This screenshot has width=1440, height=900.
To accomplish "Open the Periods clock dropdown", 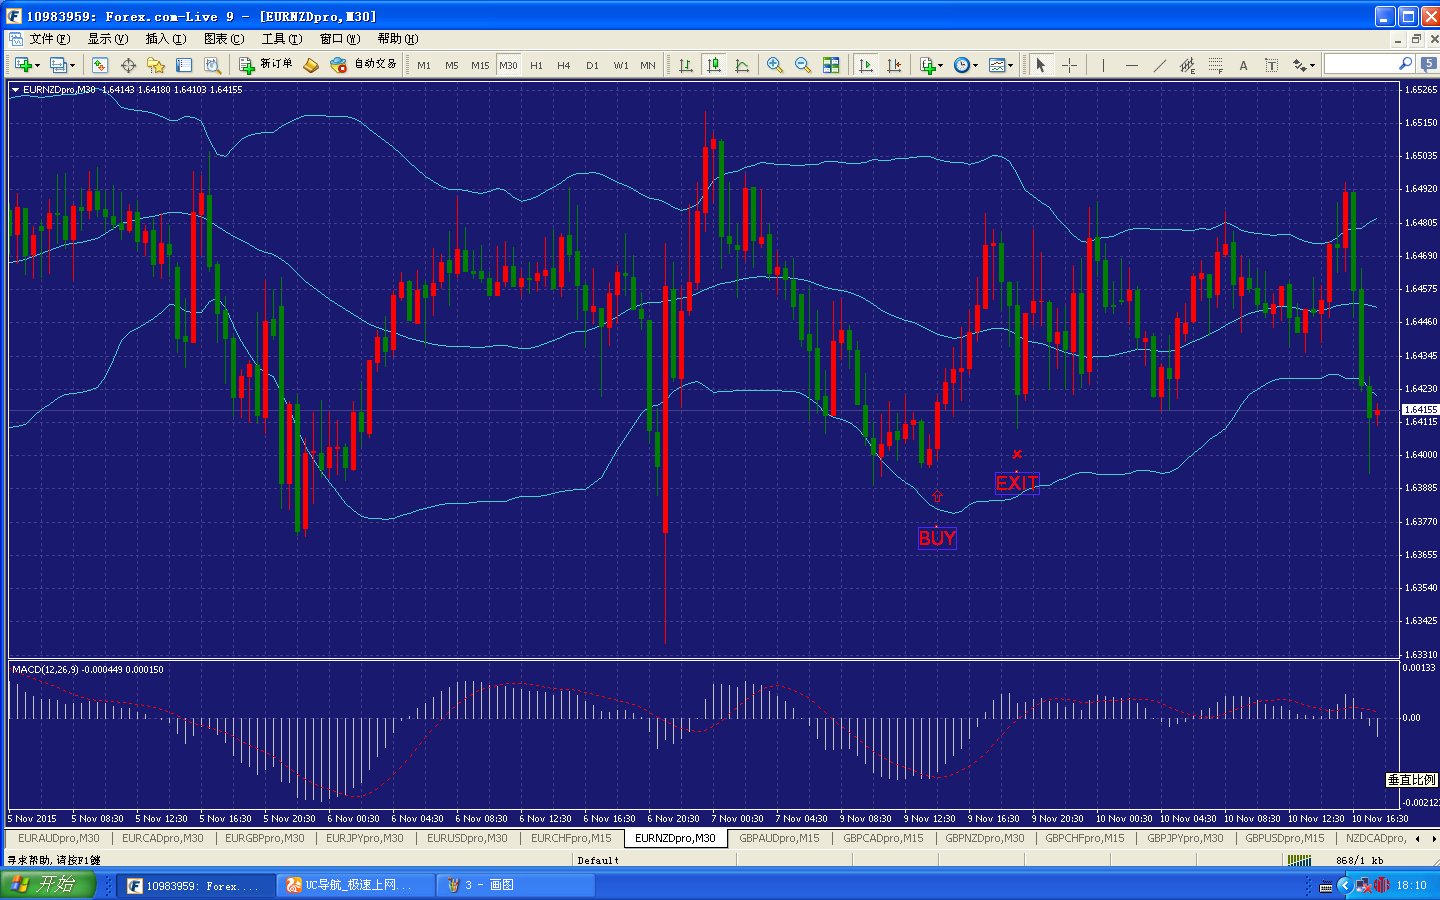I will pyautogui.click(x=965, y=65).
